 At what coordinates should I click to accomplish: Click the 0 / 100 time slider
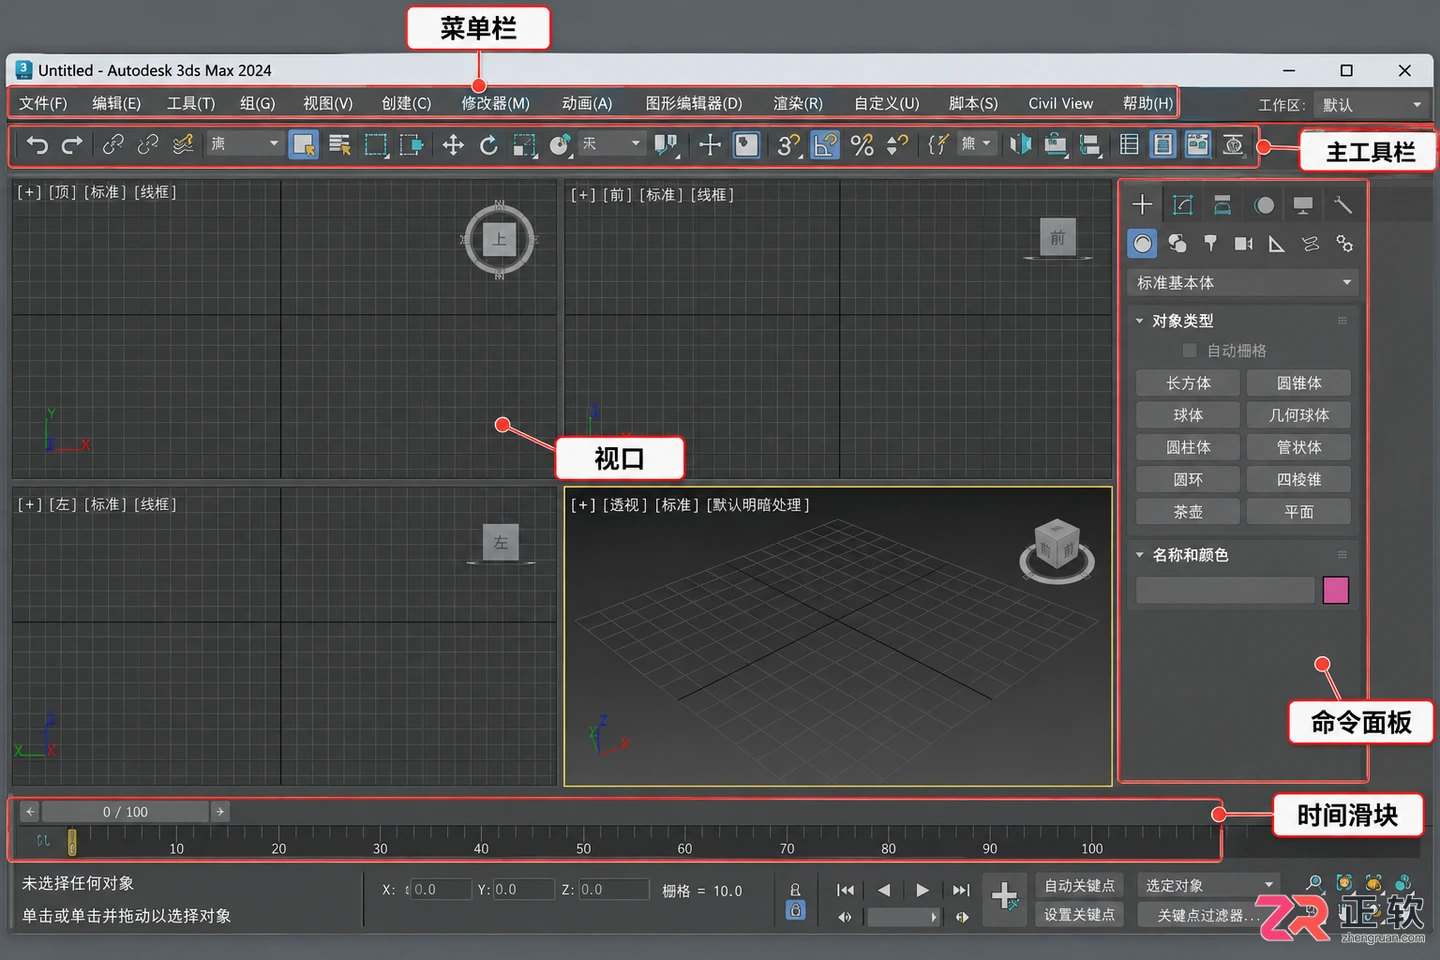(125, 812)
